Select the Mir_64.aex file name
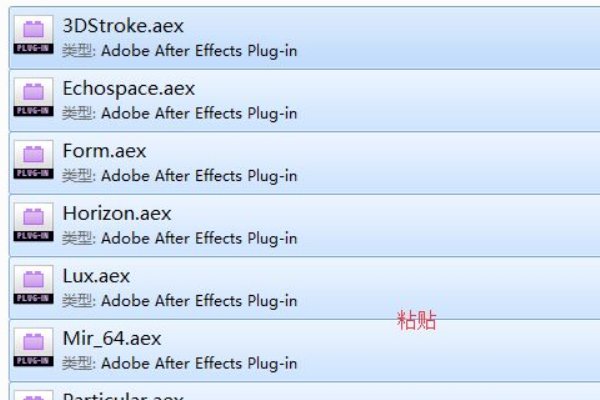Image resolution: width=600 pixels, height=400 pixels. click(x=111, y=338)
